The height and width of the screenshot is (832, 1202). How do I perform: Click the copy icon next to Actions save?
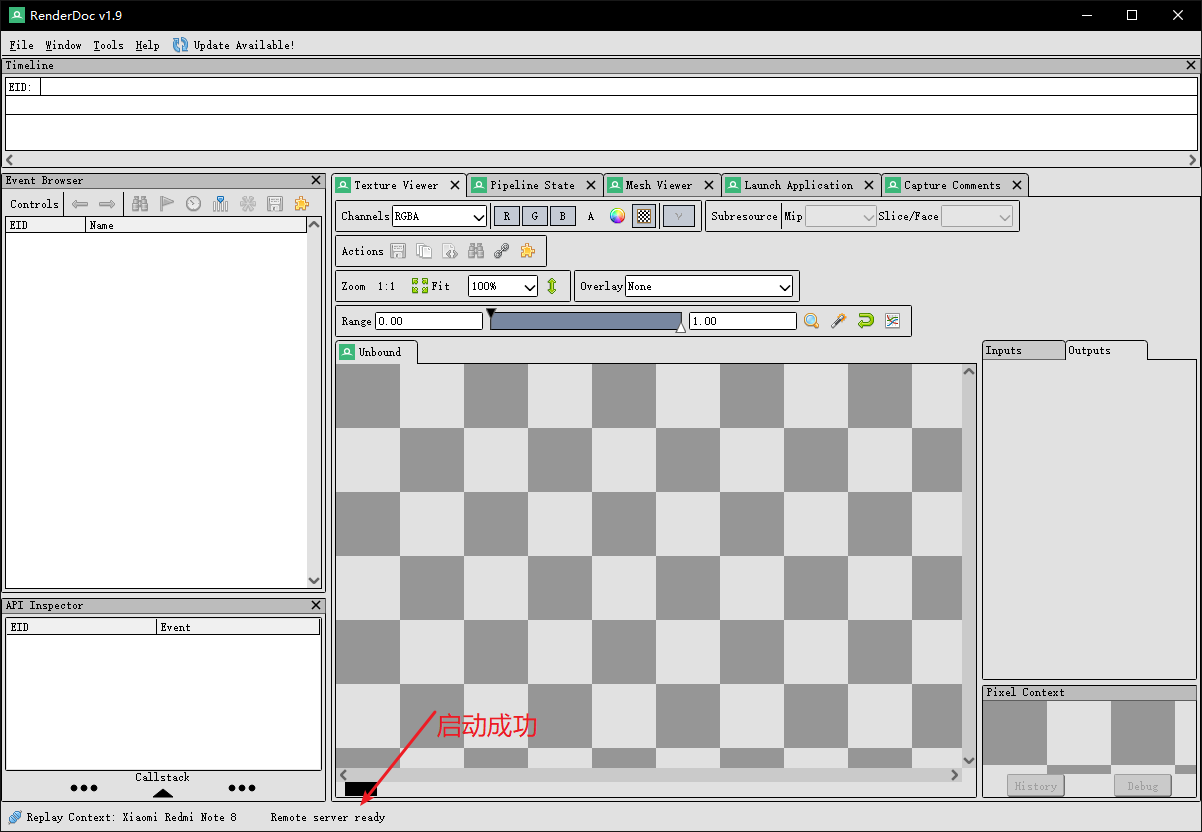tap(423, 250)
